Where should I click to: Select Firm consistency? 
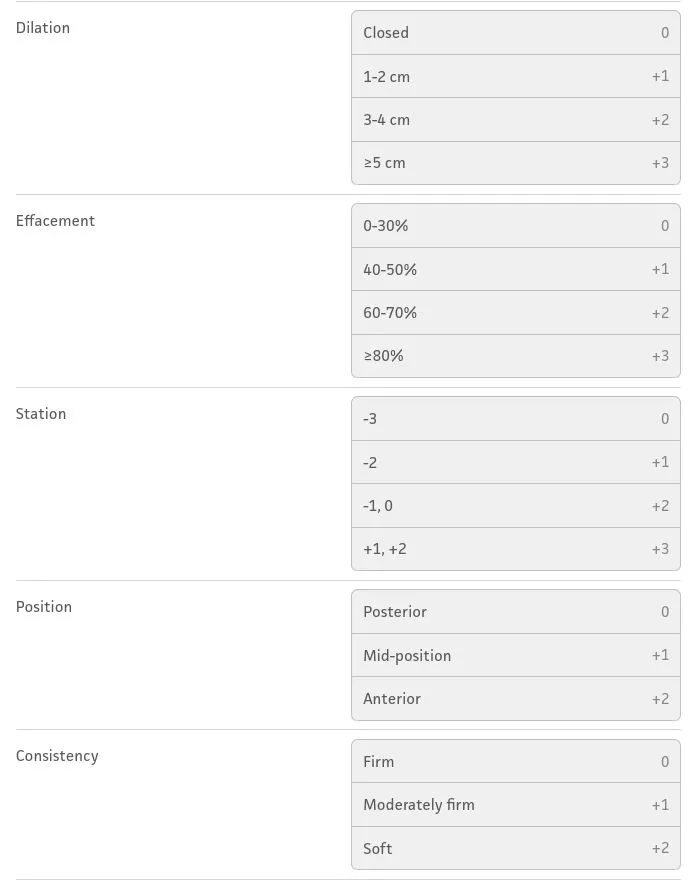pyautogui.click(x=515, y=762)
